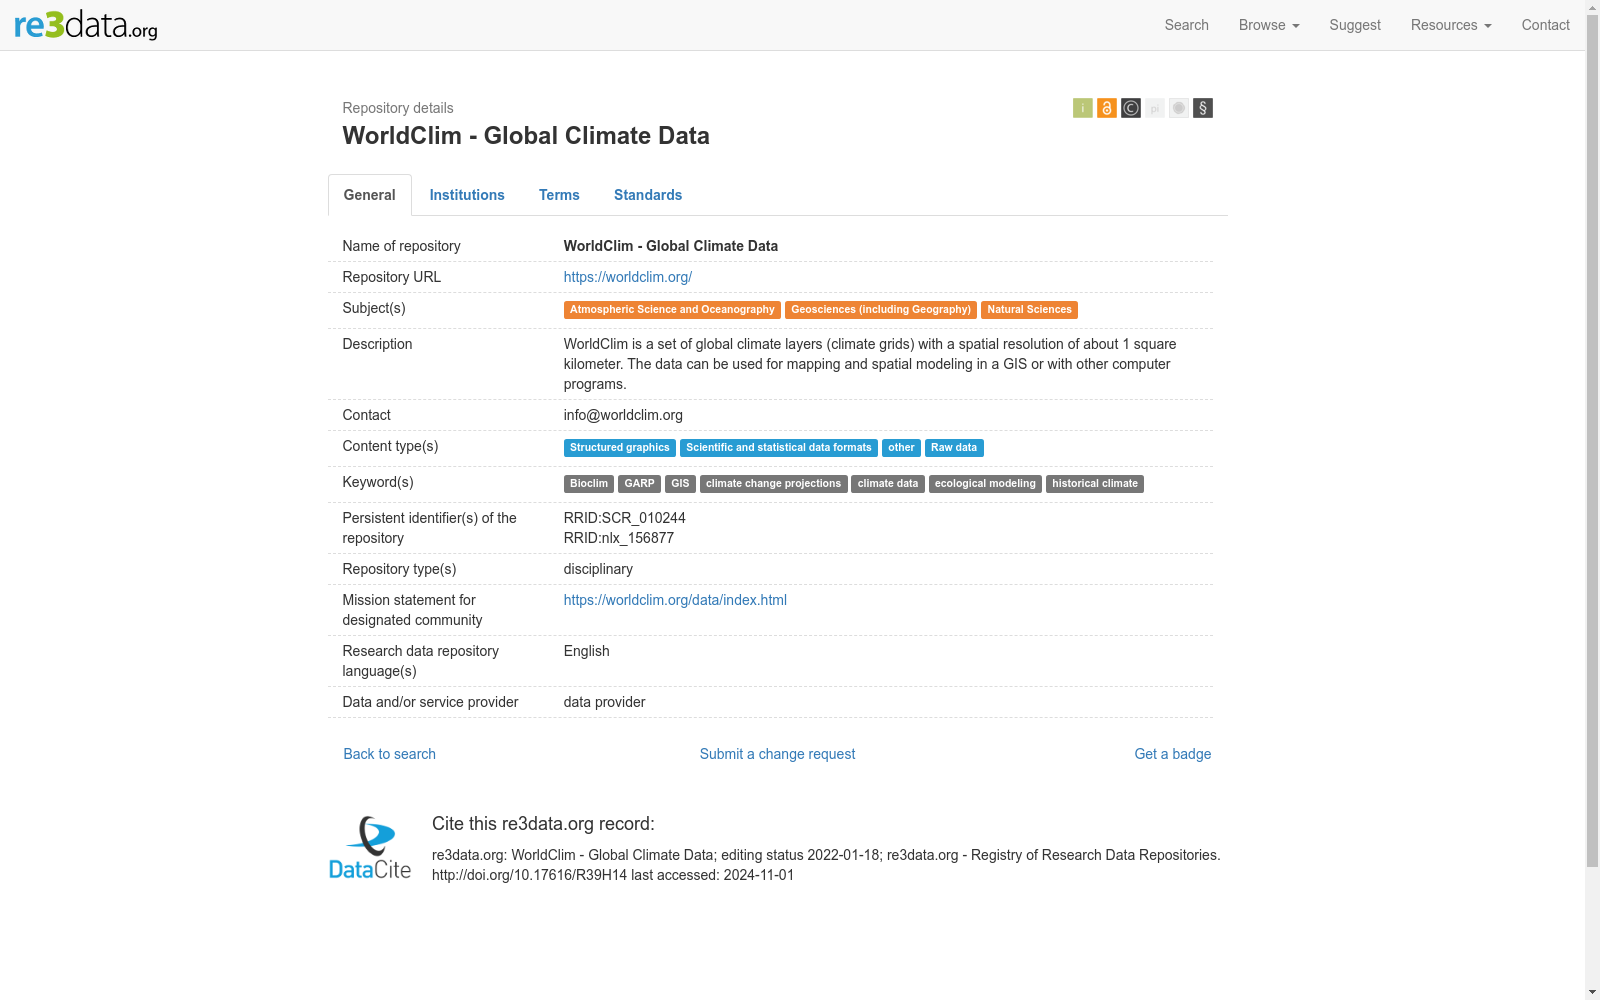Click the scrollbar down arrow
The image size is (1600, 1000).
point(1592,992)
